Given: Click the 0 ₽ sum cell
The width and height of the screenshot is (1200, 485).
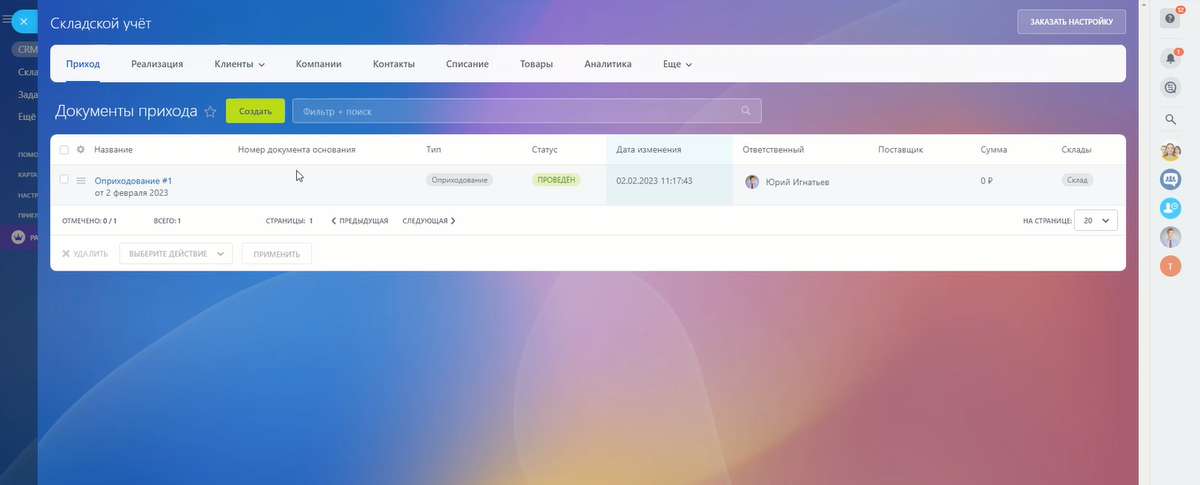Looking at the screenshot, I should point(987,181).
